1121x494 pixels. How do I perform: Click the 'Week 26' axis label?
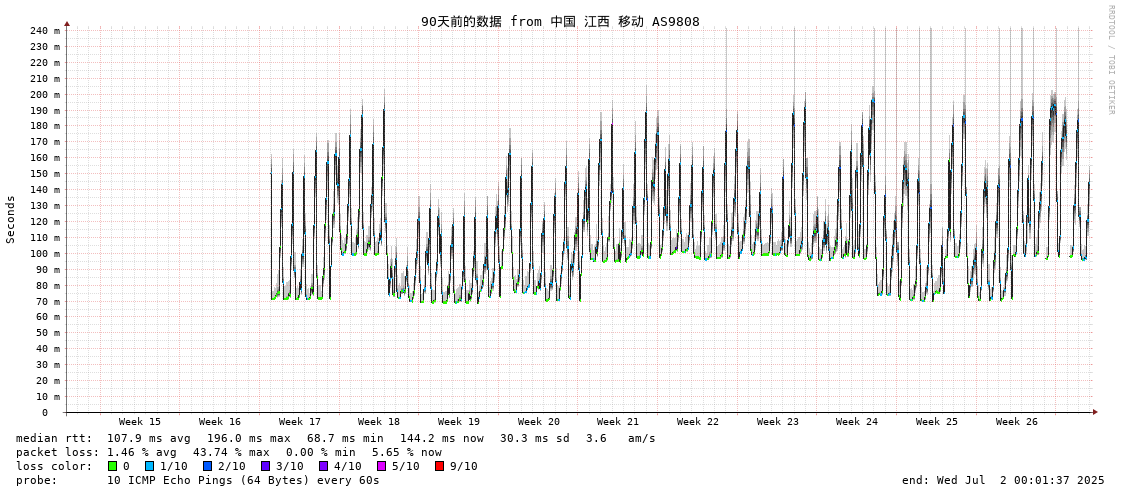(x=1017, y=422)
